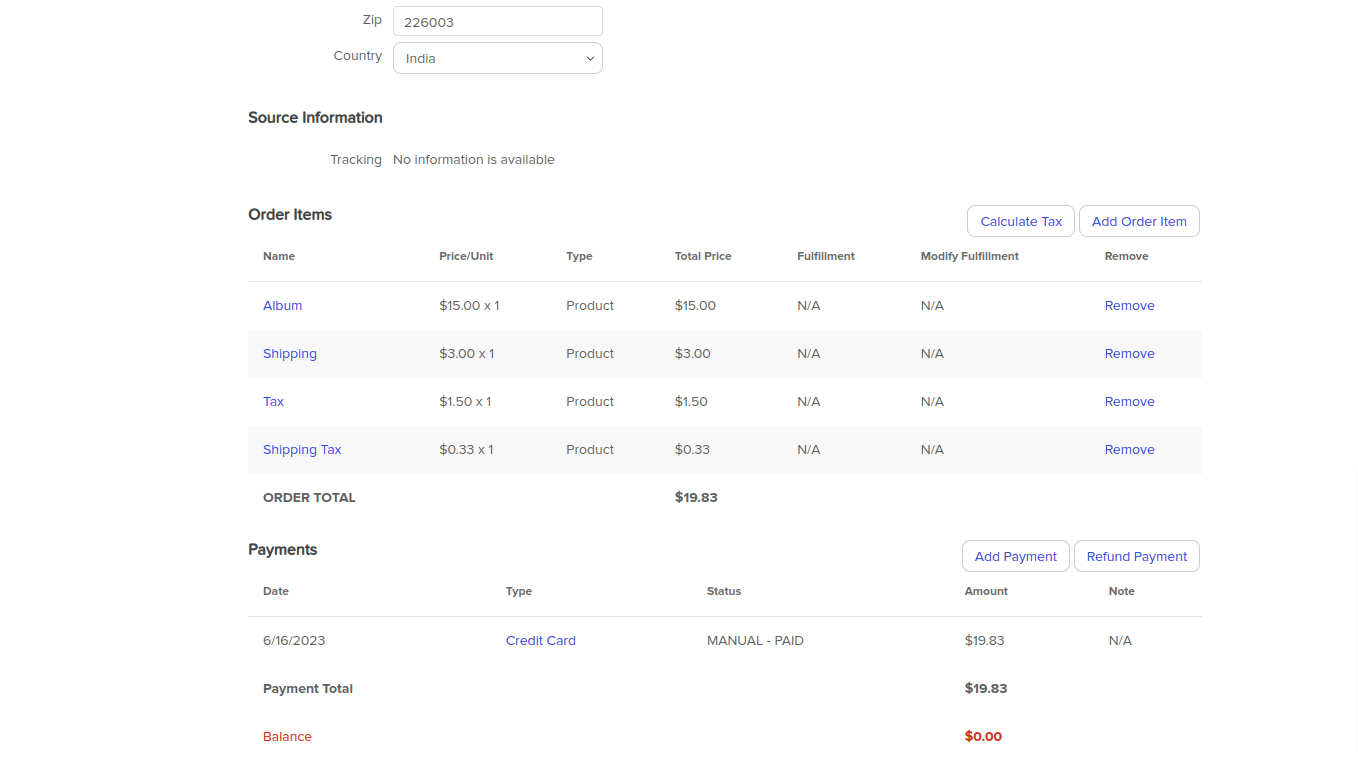Remove the Tax line item

coord(1129,401)
